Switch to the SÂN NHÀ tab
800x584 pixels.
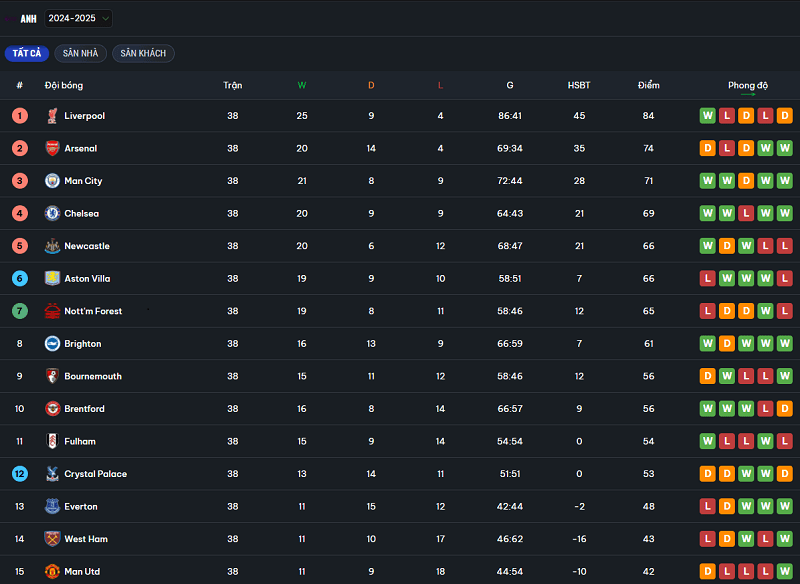[x=80, y=54]
